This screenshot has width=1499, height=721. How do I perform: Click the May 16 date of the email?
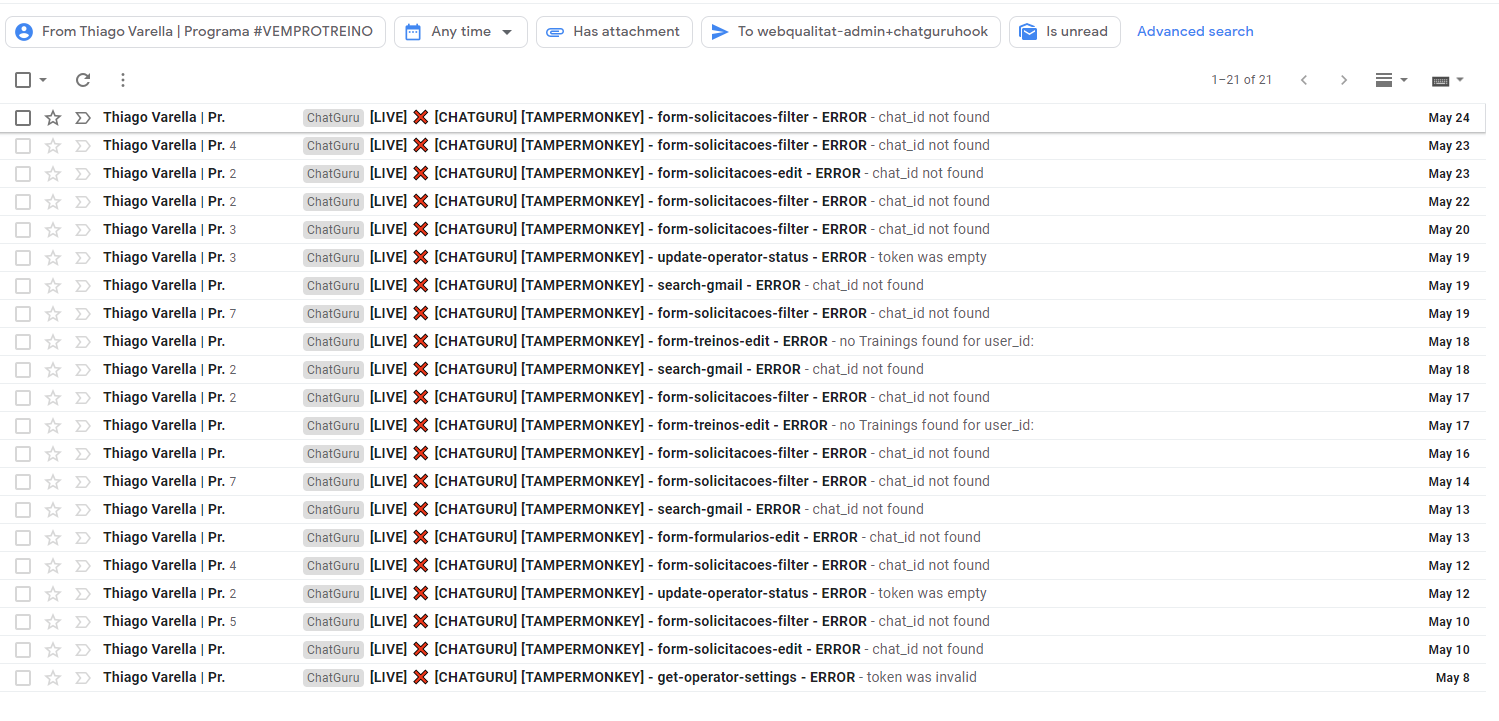[x=1449, y=454]
